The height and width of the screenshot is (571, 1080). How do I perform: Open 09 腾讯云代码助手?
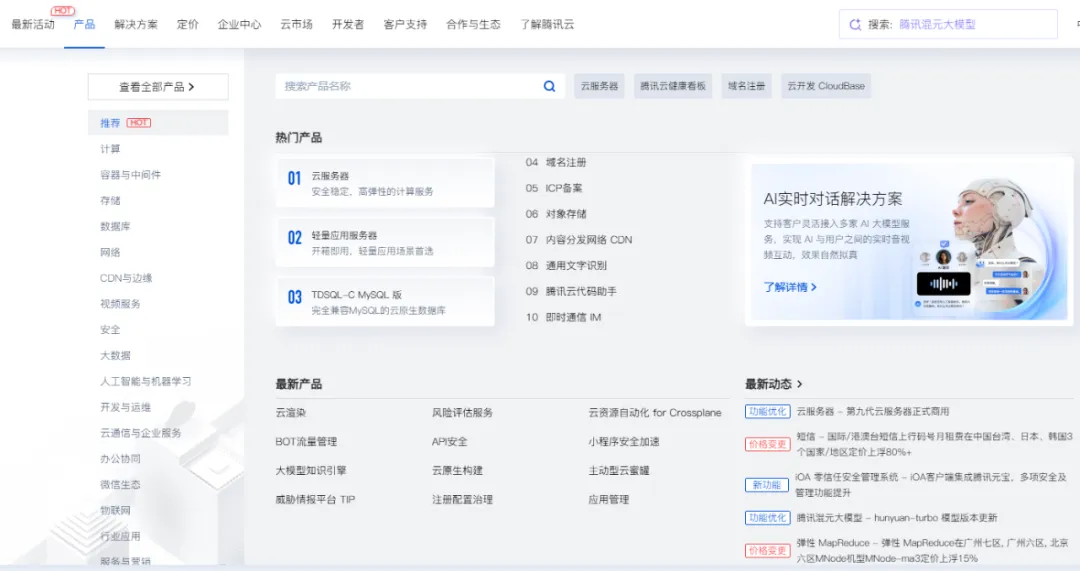pos(571,291)
